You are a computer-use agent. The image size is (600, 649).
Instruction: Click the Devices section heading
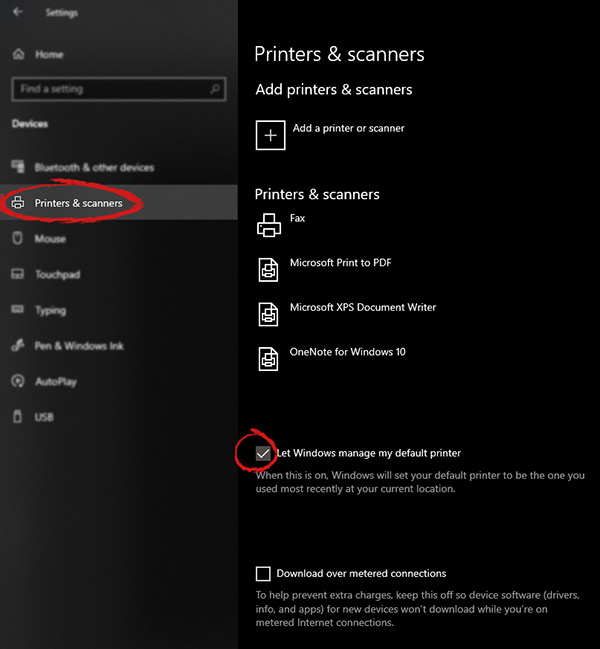click(x=30, y=124)
